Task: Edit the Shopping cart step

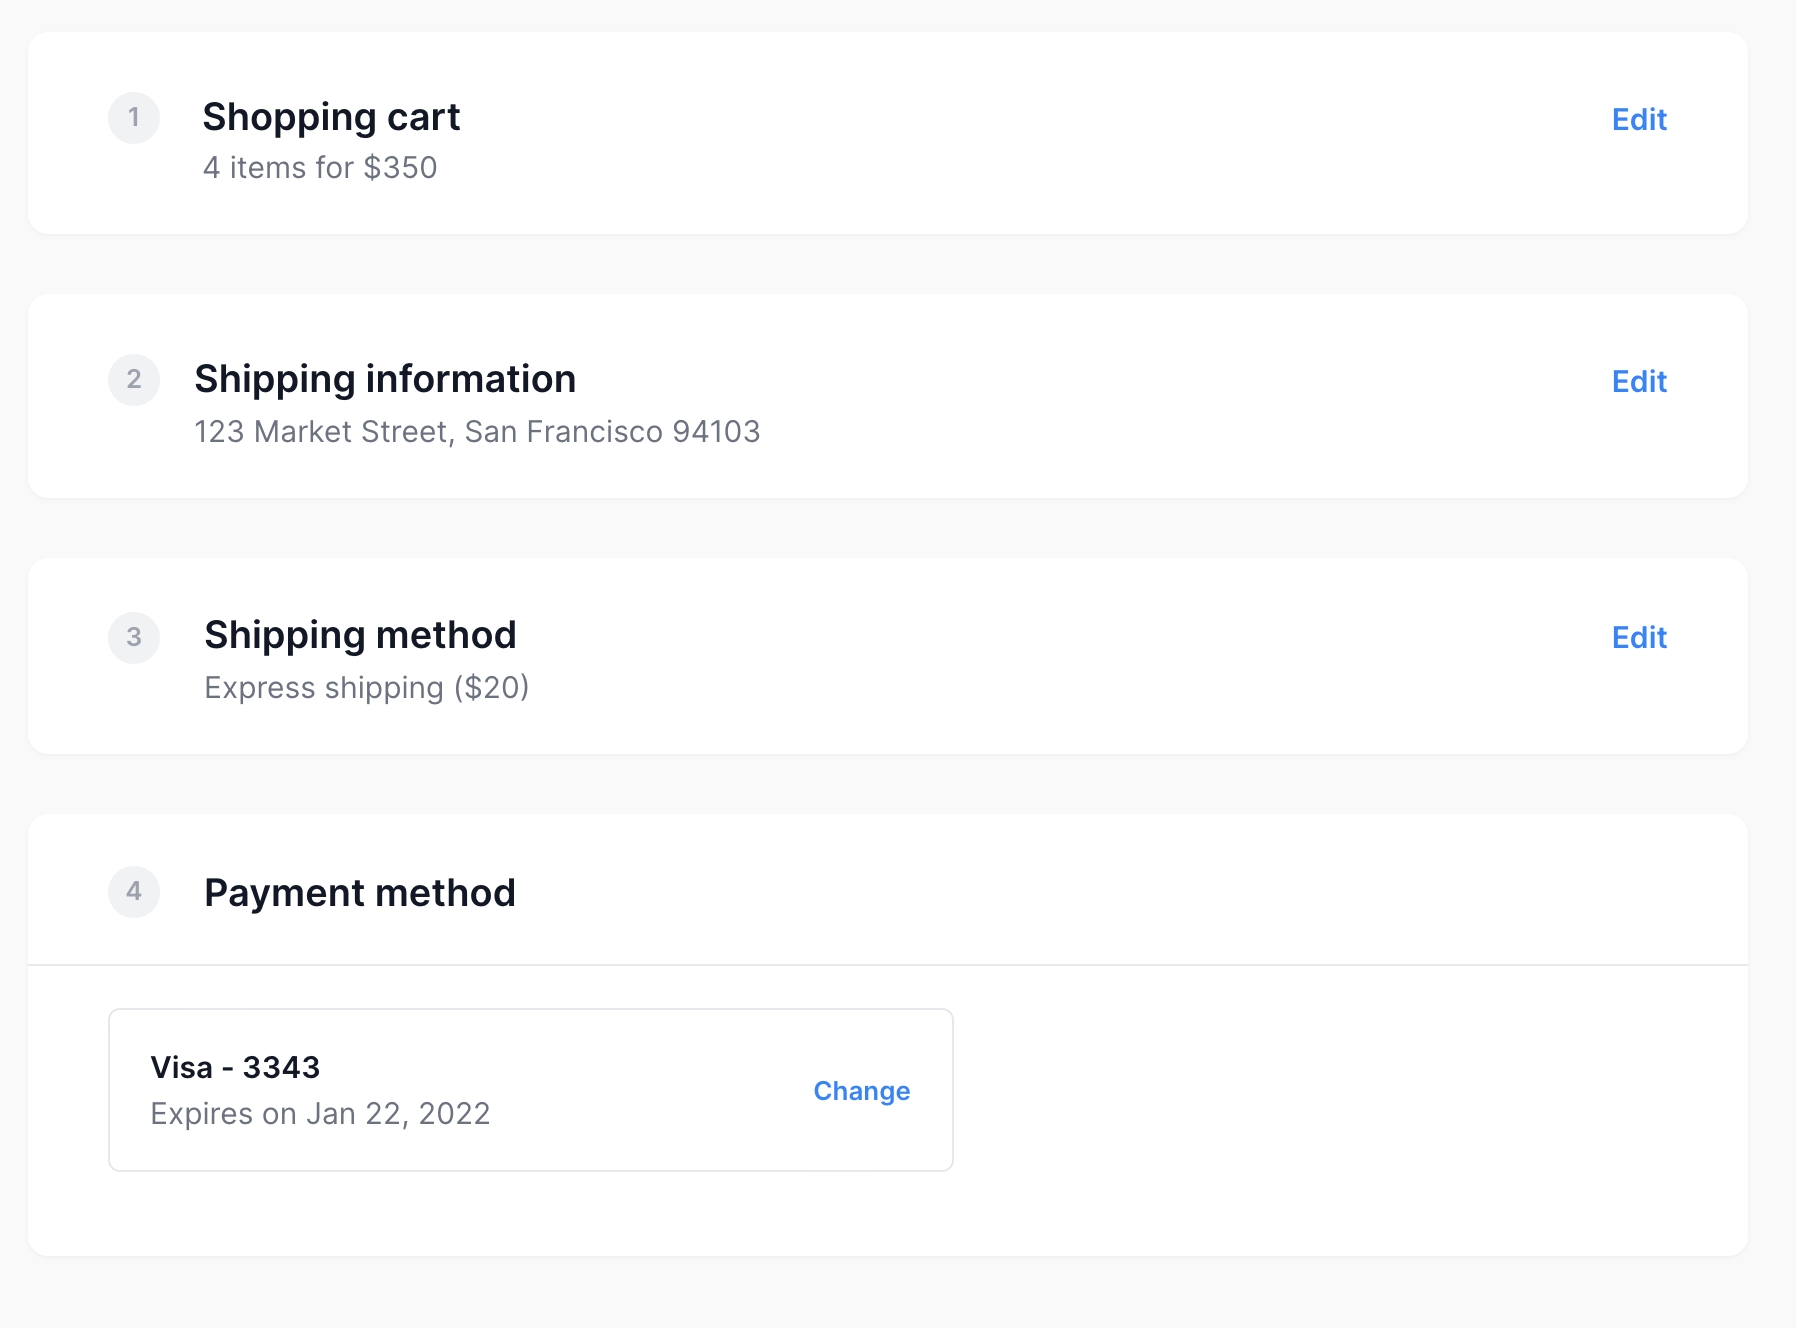Action: (1639, 120)
